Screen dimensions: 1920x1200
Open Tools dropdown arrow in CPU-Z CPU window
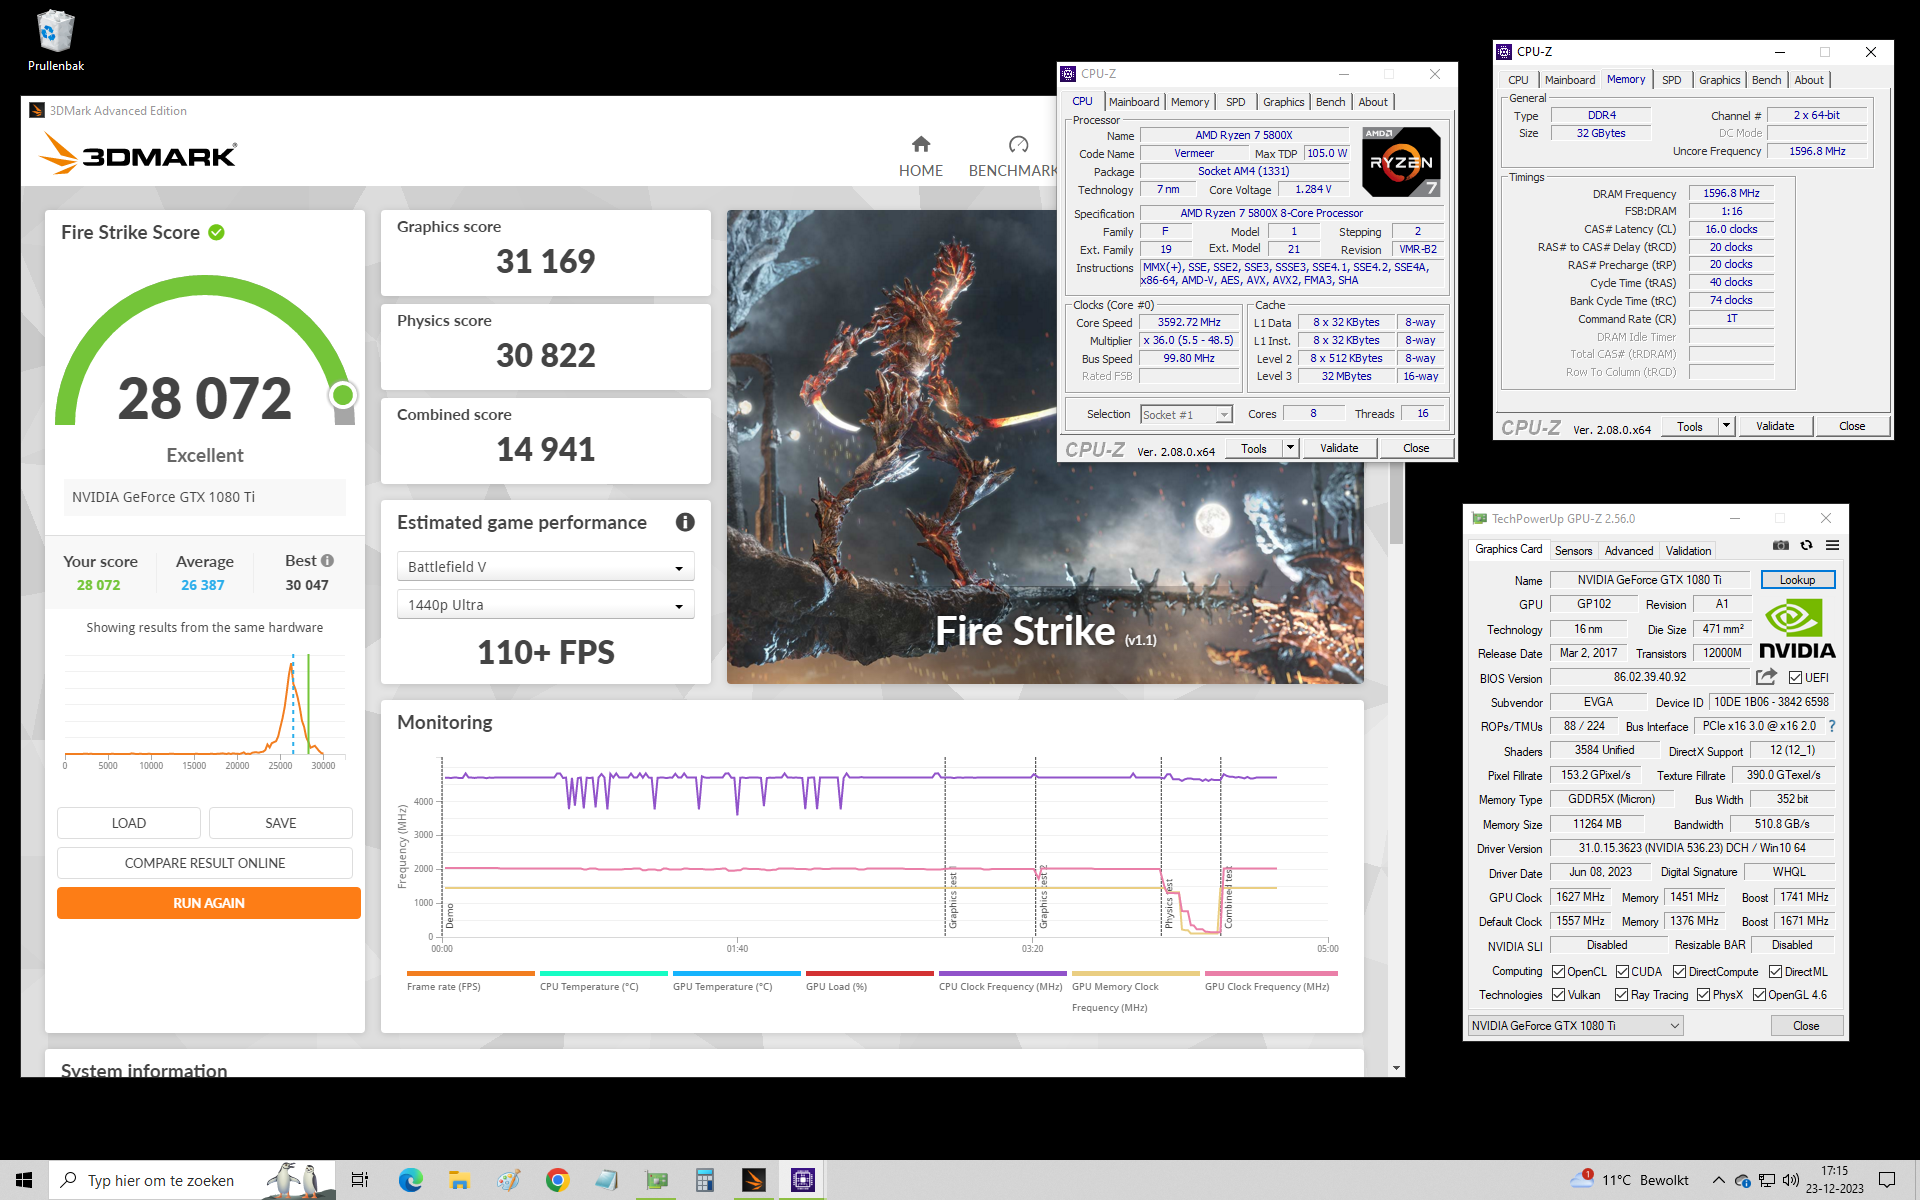pyautogui.click(x=1290, y=448)
